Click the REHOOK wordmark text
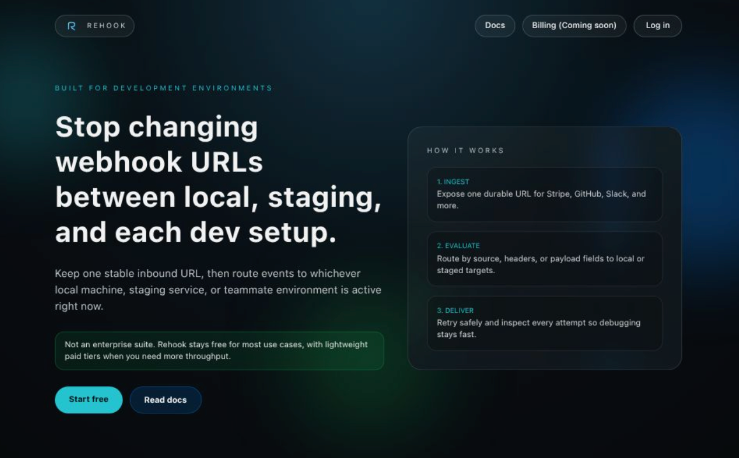Viewport: 739px width, 458px height. [105, 26]
